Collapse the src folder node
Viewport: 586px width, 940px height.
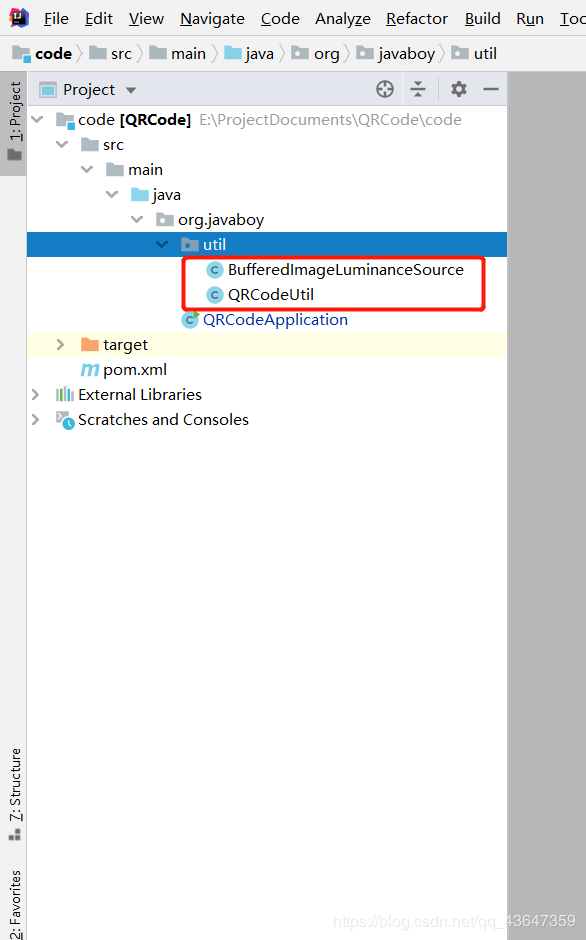point(62,144)
